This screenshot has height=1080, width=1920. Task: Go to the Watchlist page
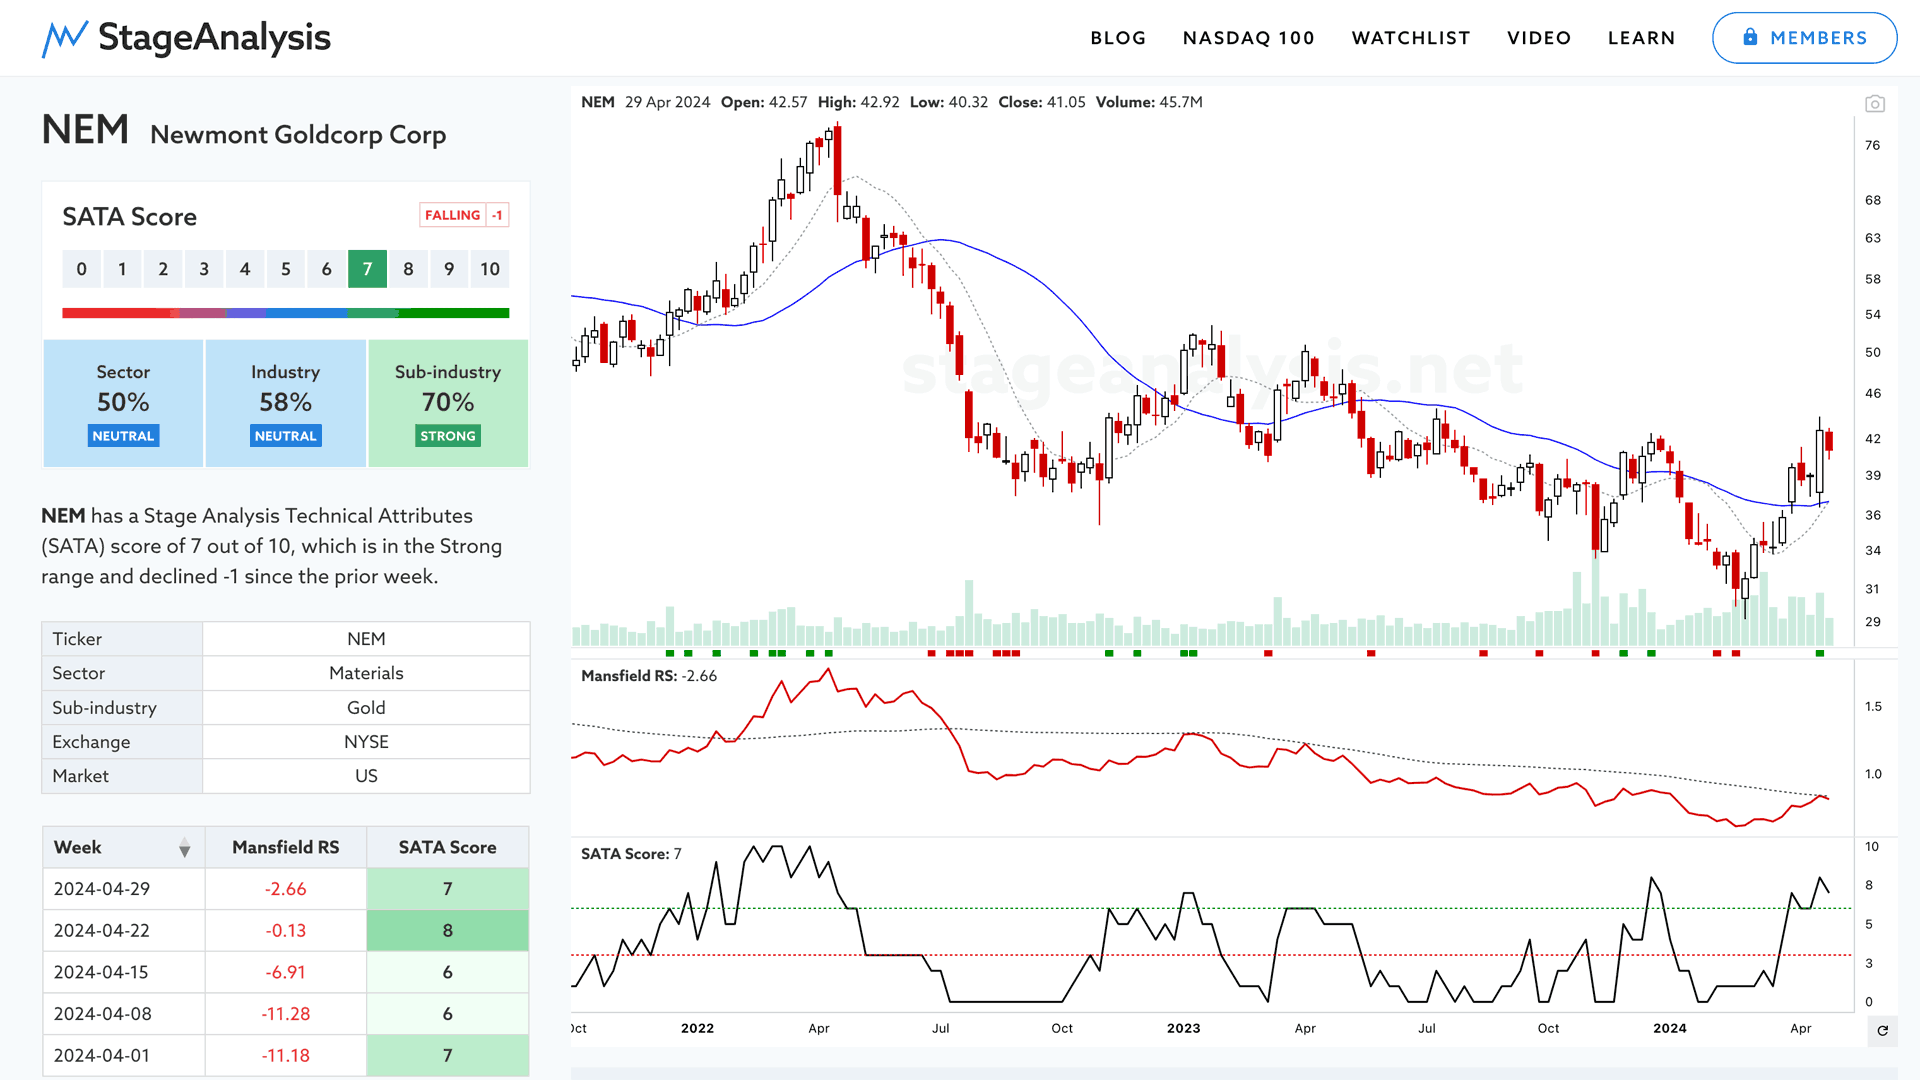[x=1411, y=38]
